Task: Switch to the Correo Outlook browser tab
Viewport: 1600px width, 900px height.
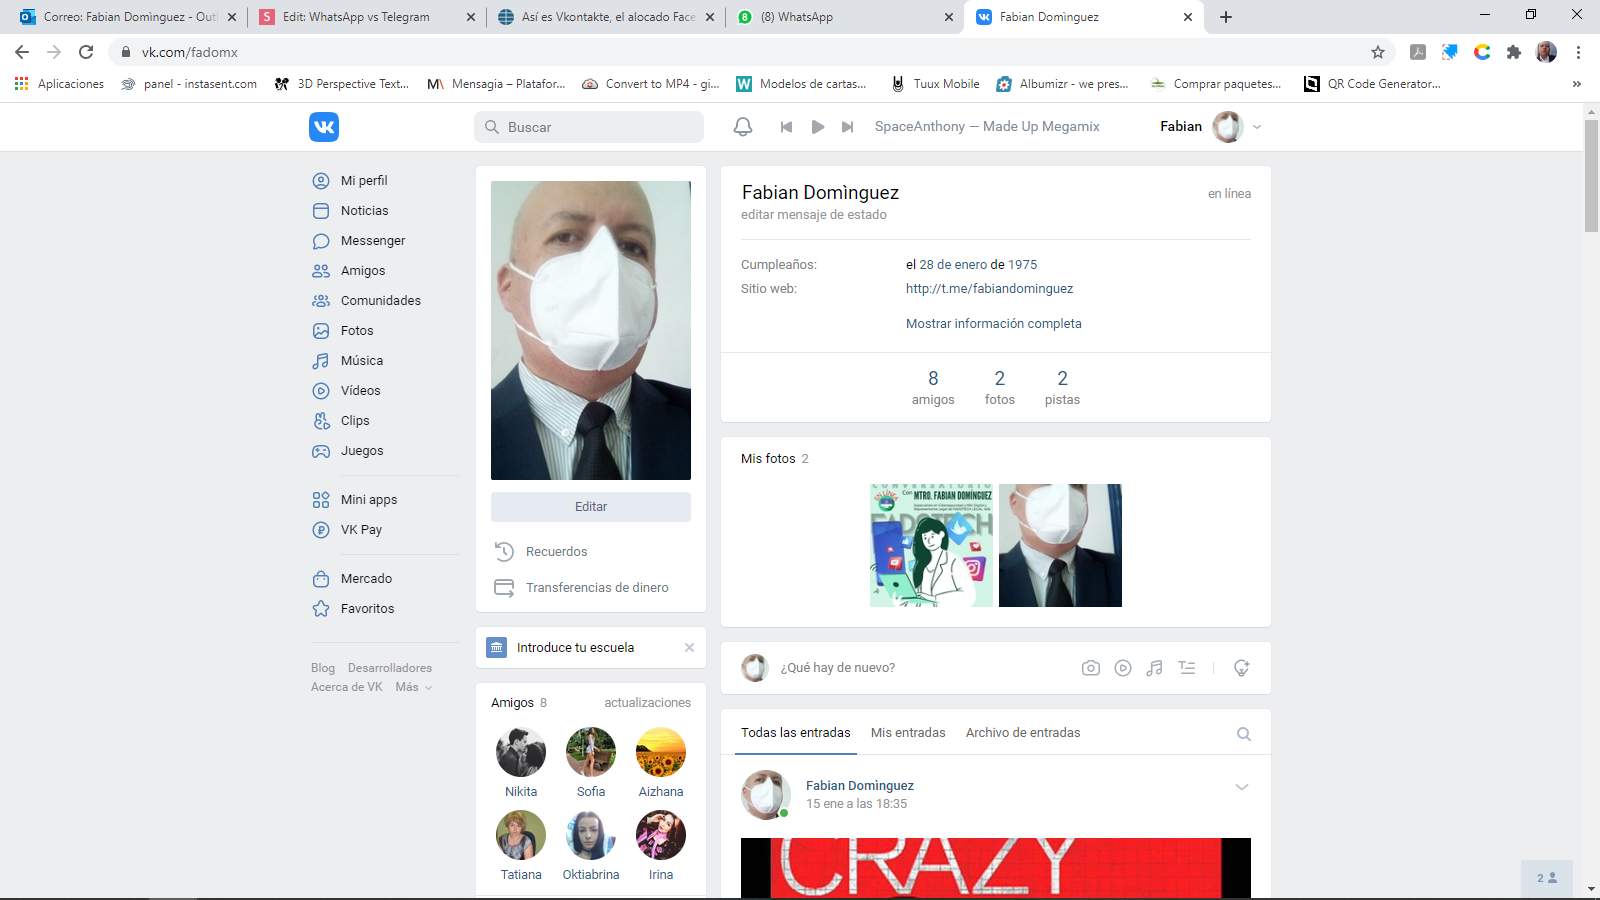Action: pyautogui.click(x=128, y=17)
